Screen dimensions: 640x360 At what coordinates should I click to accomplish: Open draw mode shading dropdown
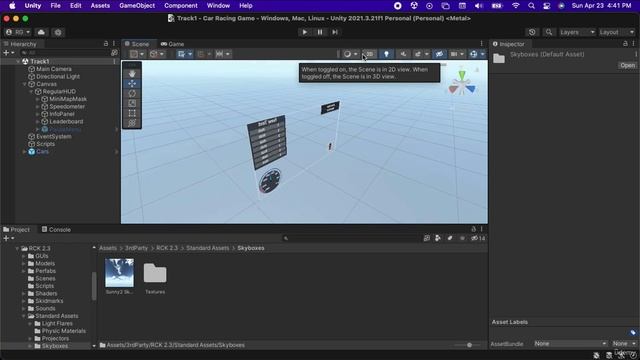point(350,54)
